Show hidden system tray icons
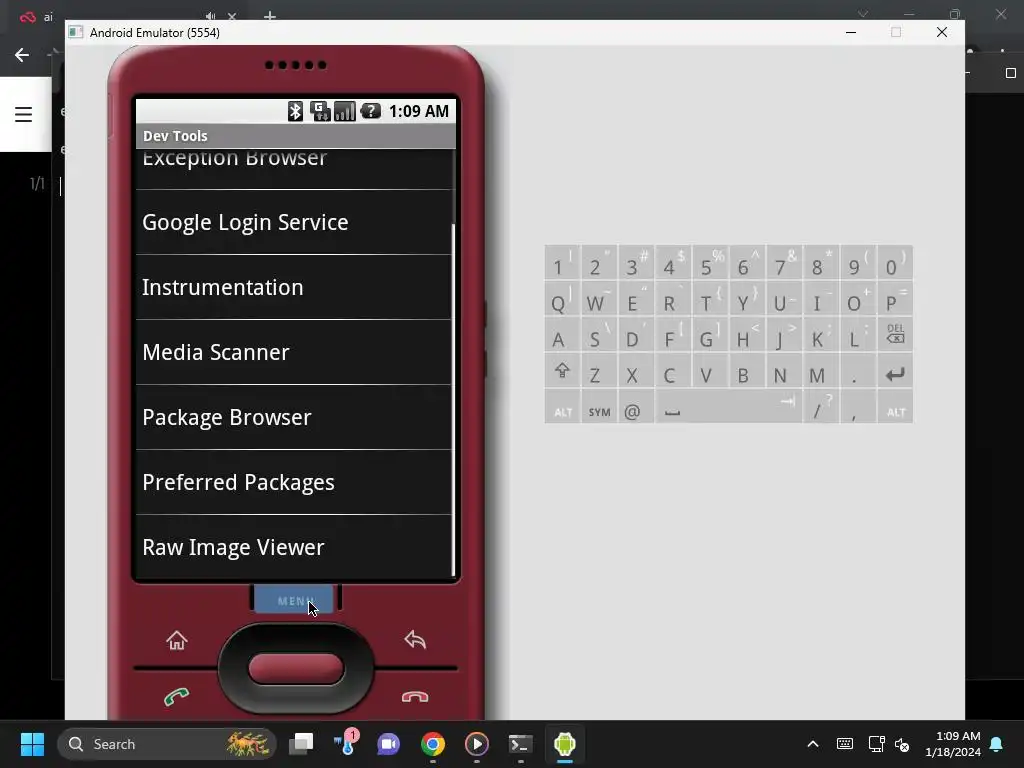This screenshot has height=768, width=1024. [x=812, y=744]
